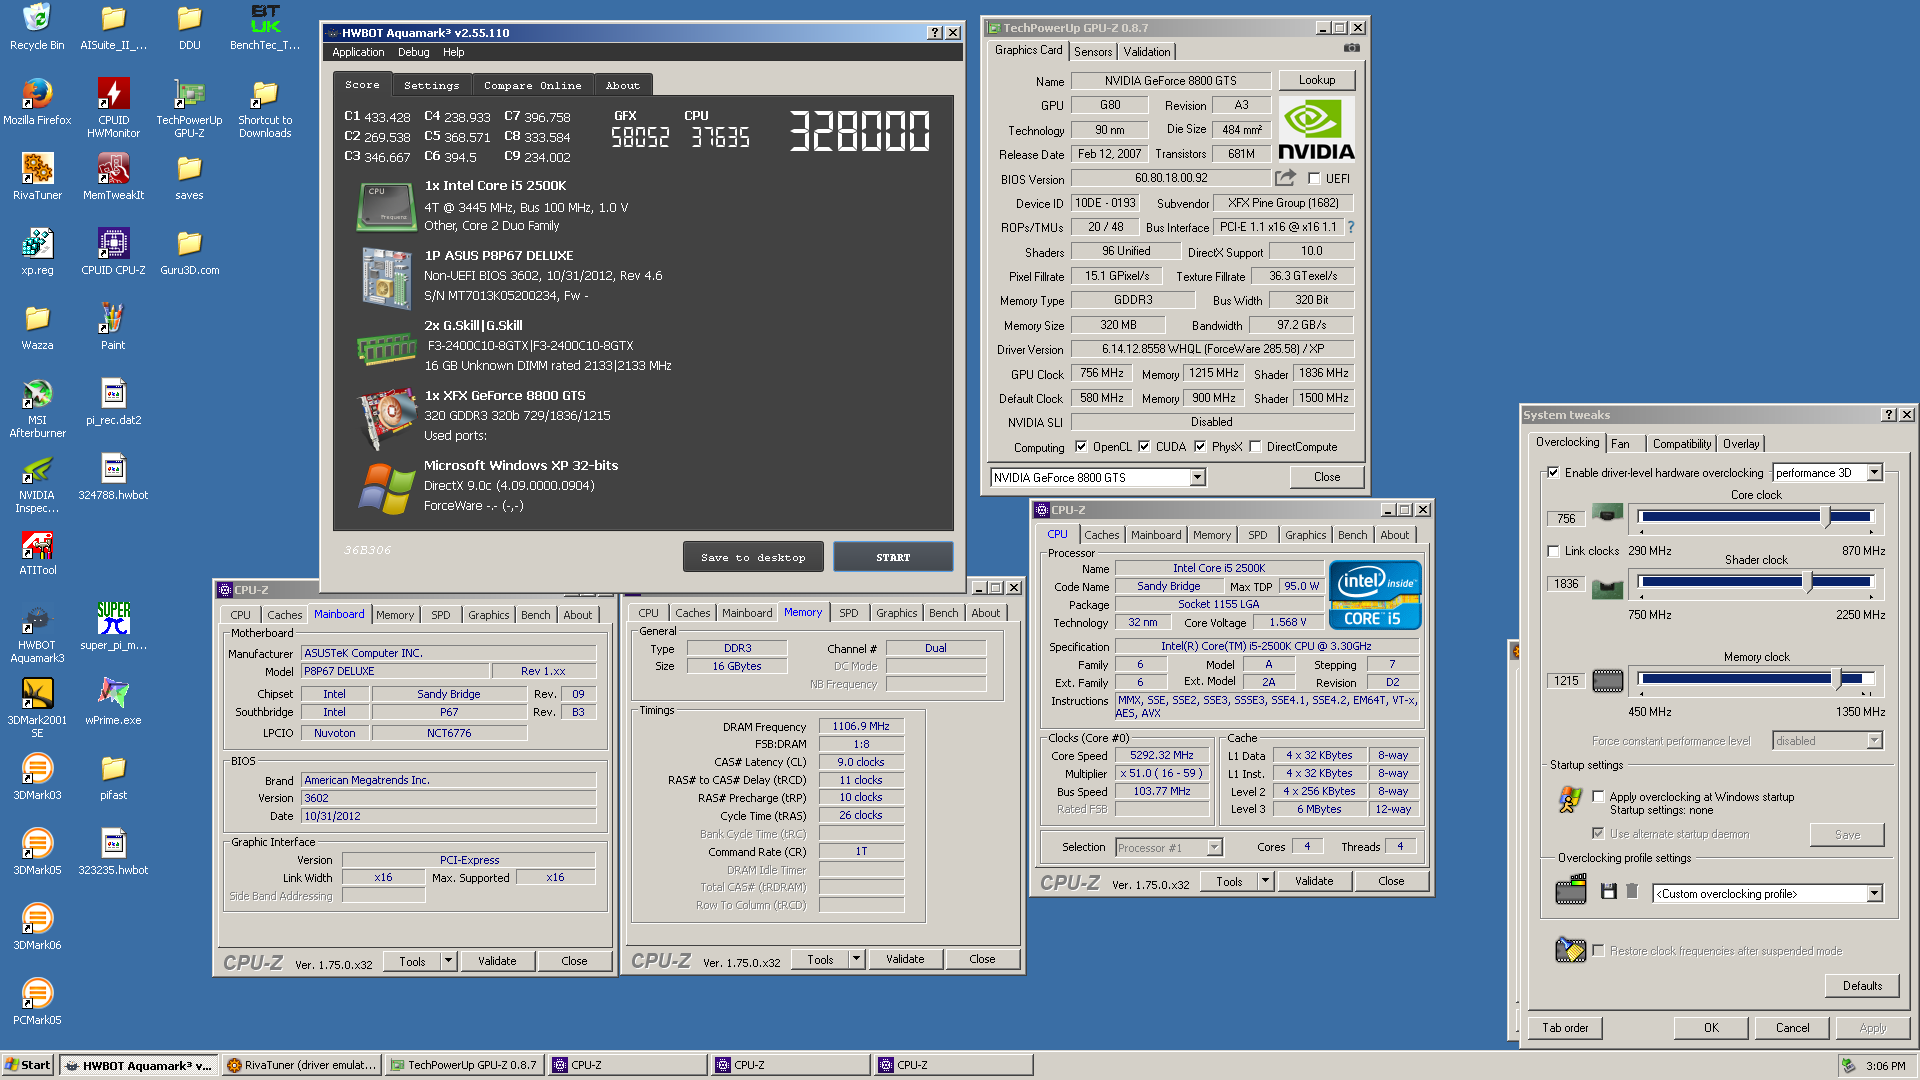The width and height of the screenshot is (1920, 1080).
Task: Click Validate in CPU-Z Memory window
Action: point(905,959)
